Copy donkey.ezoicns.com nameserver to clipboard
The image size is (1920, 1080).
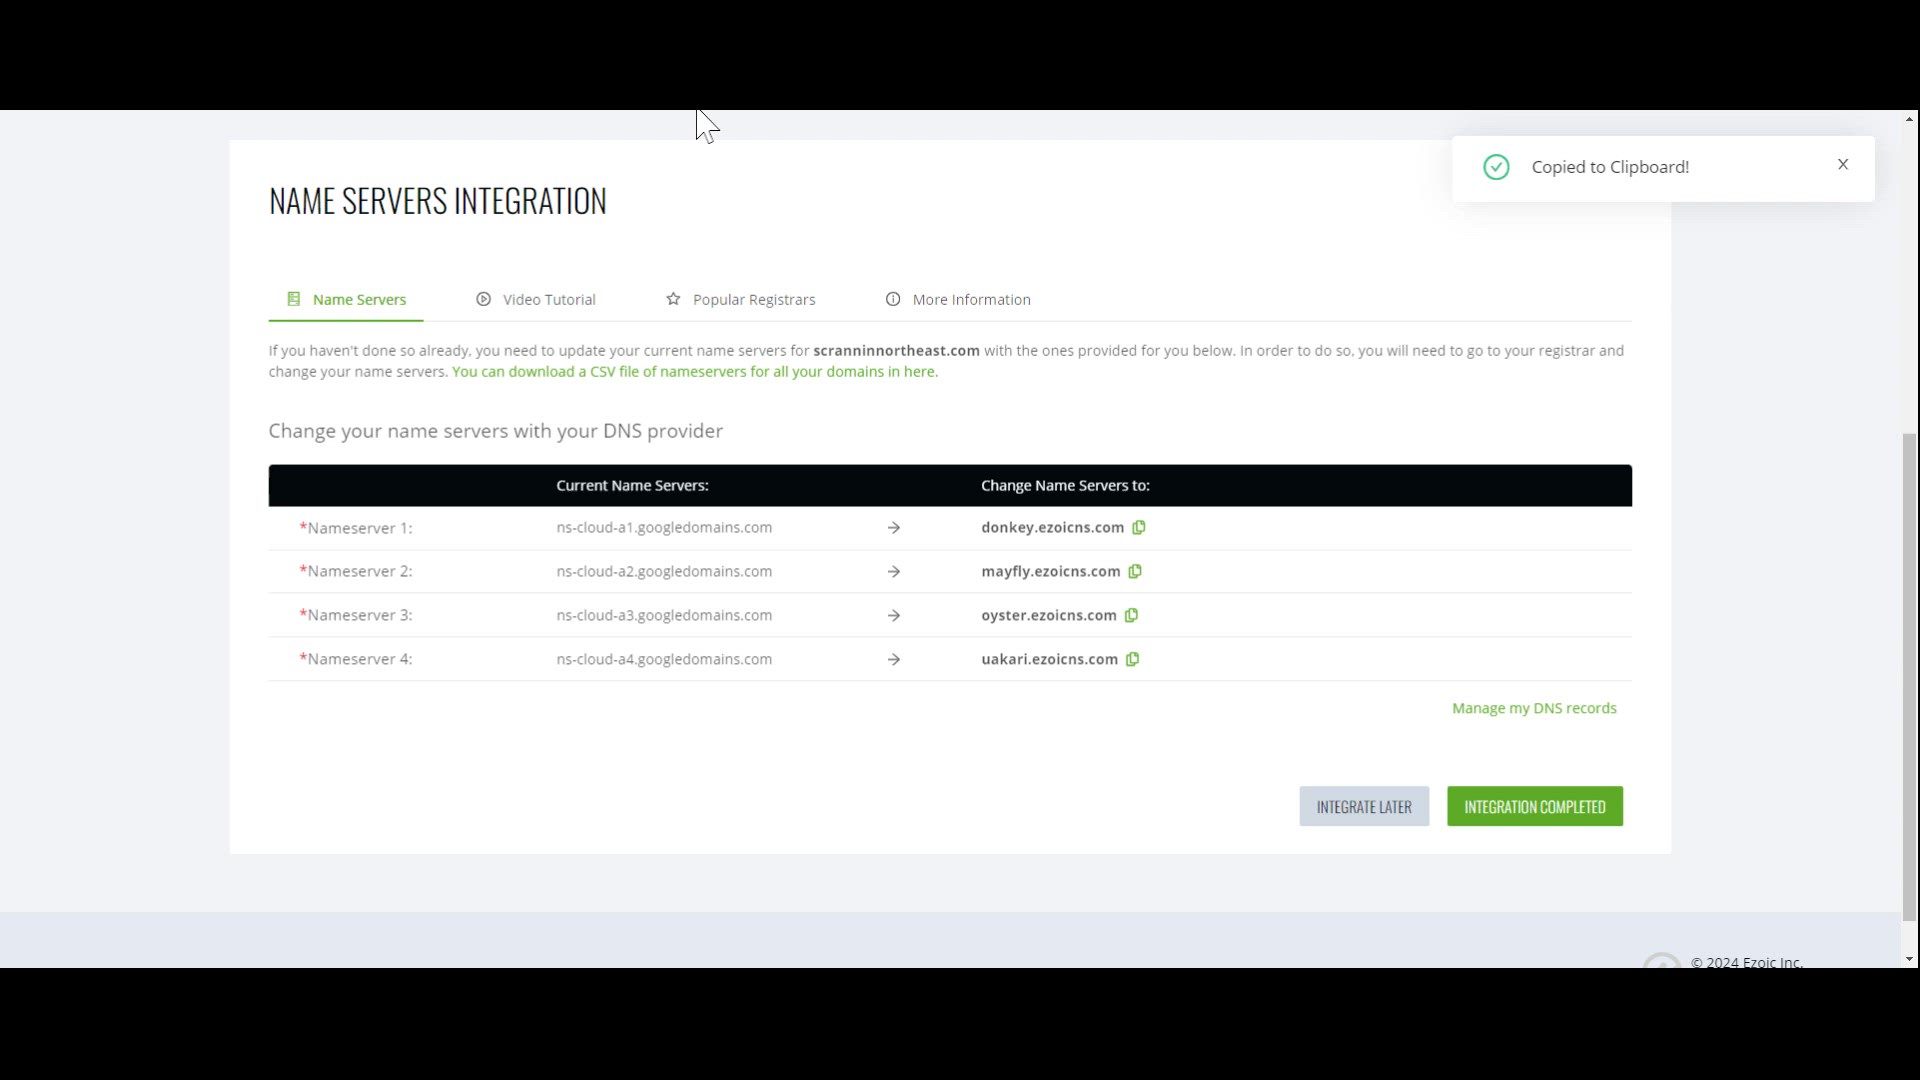click(1138, 527)
